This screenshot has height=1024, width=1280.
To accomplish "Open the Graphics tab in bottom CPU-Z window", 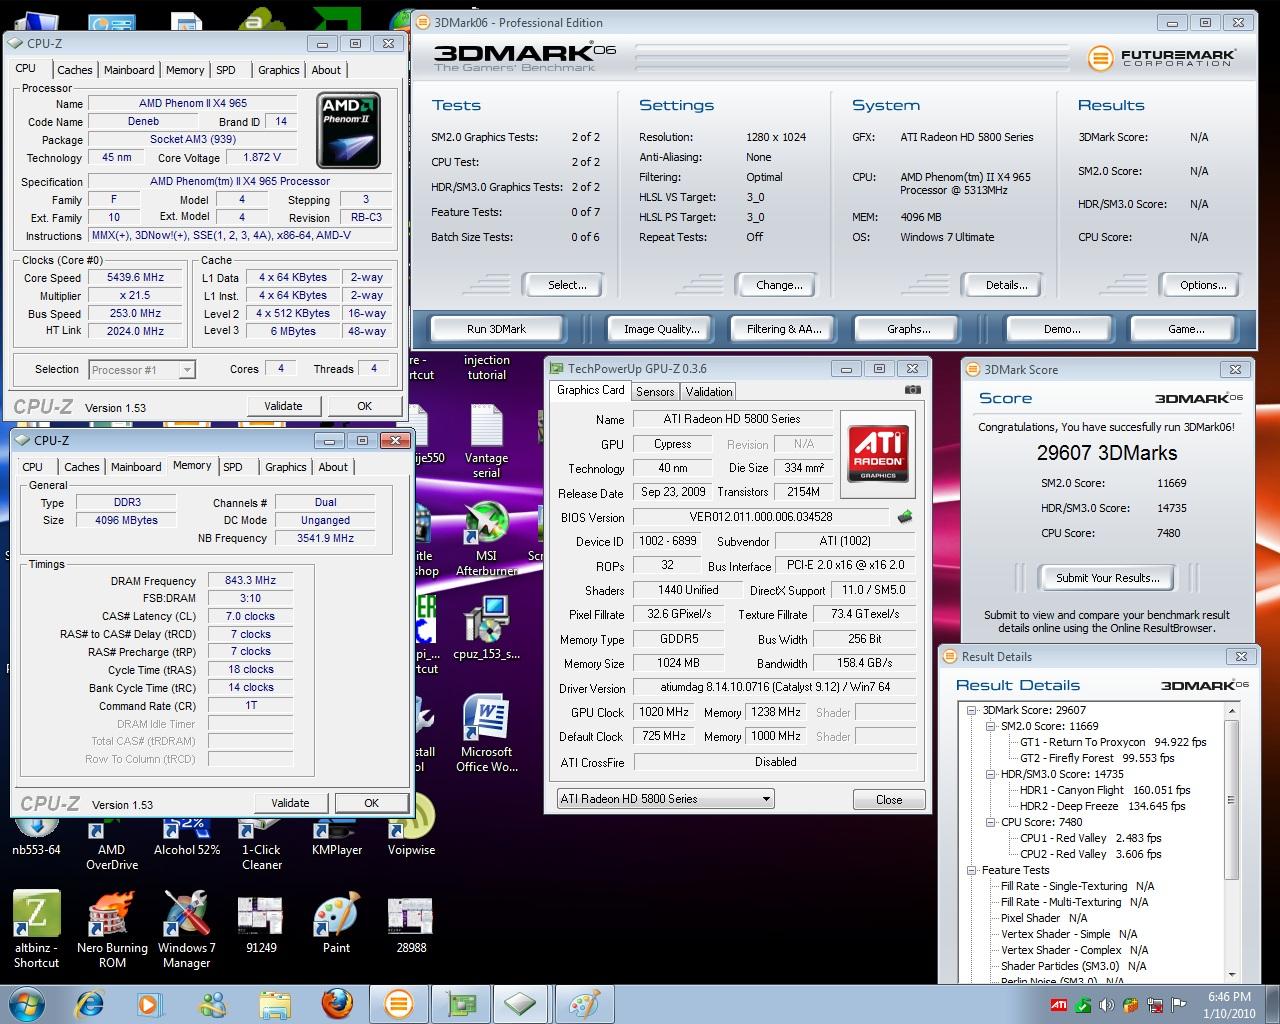I will coord(285,467).
